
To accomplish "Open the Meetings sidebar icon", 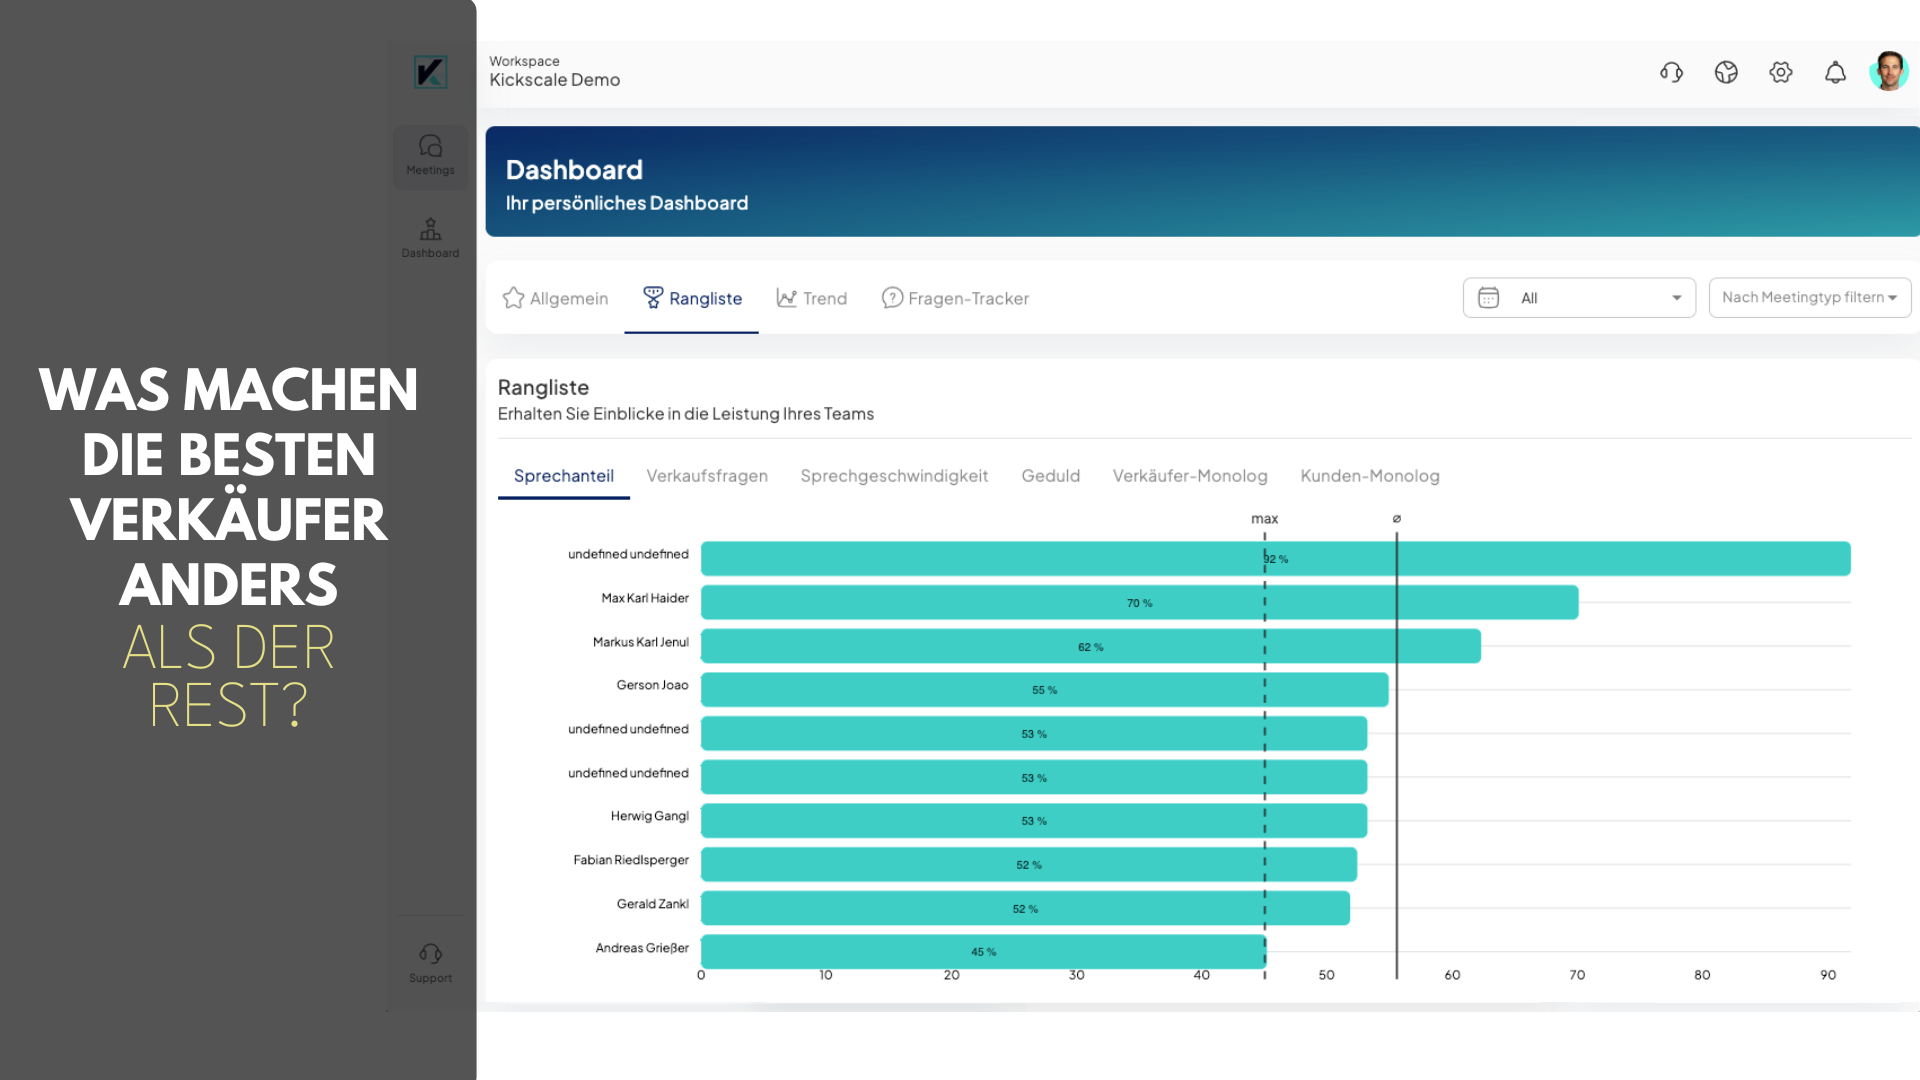I will tap(430, 155).
